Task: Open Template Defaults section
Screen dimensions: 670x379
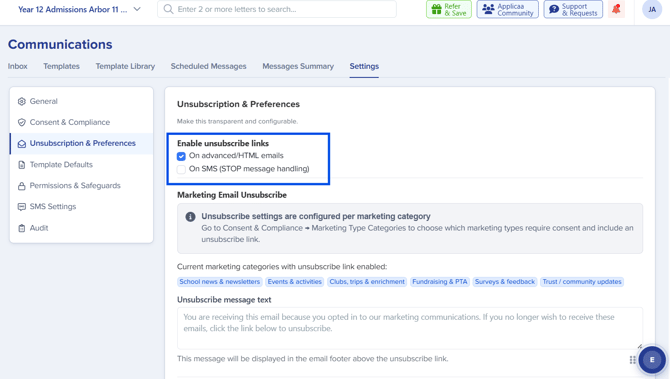Action: tap(81, 165)
